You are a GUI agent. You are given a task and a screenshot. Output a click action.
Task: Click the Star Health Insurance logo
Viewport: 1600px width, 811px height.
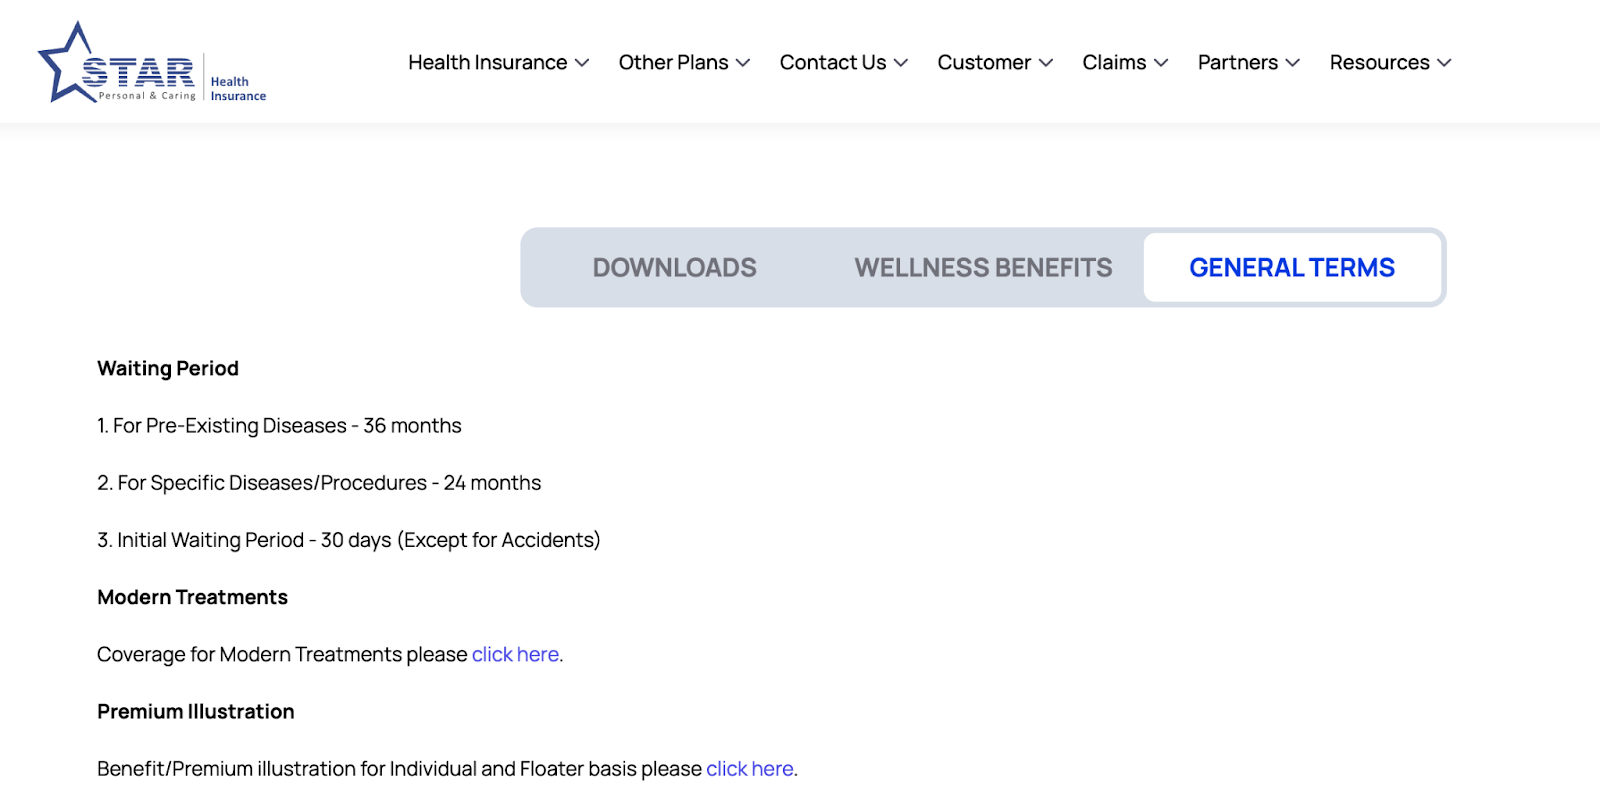pyautogui.click(x=152, y=63)
